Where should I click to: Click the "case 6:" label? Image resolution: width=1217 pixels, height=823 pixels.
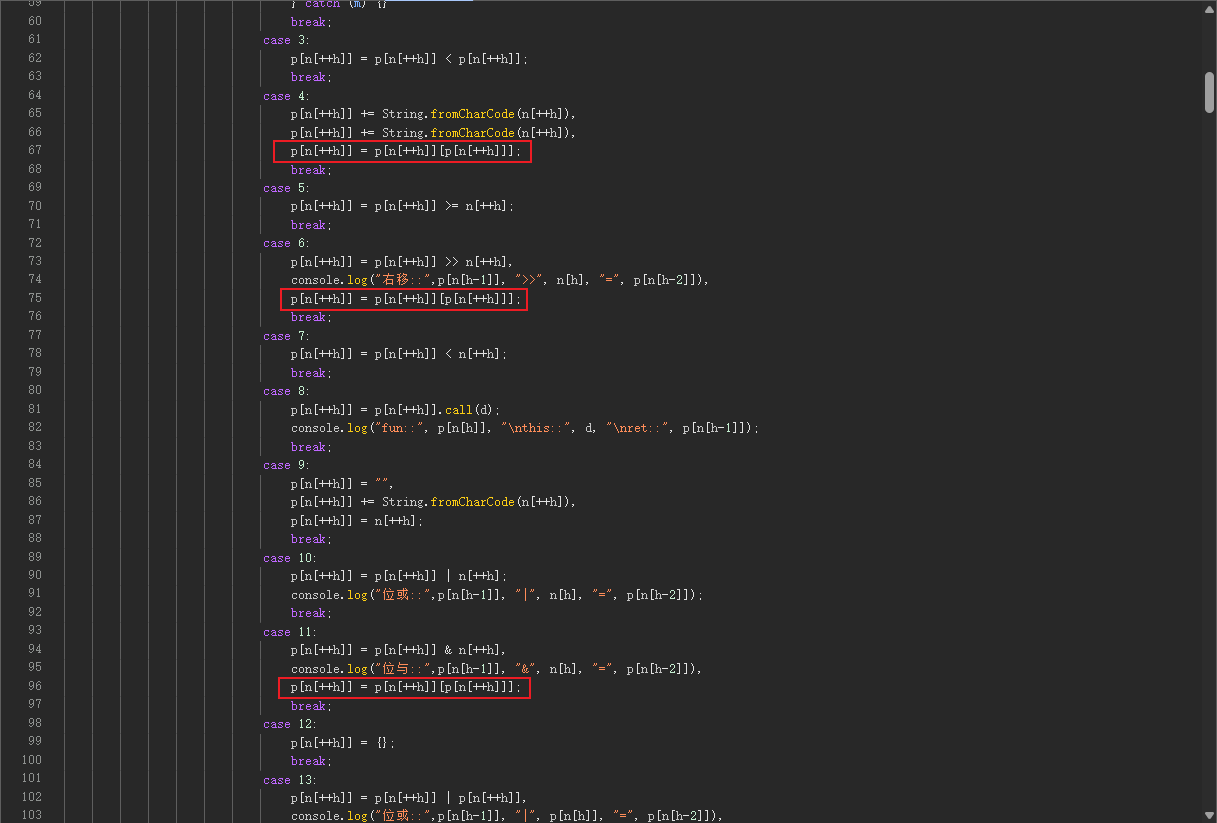pos(284,243)
